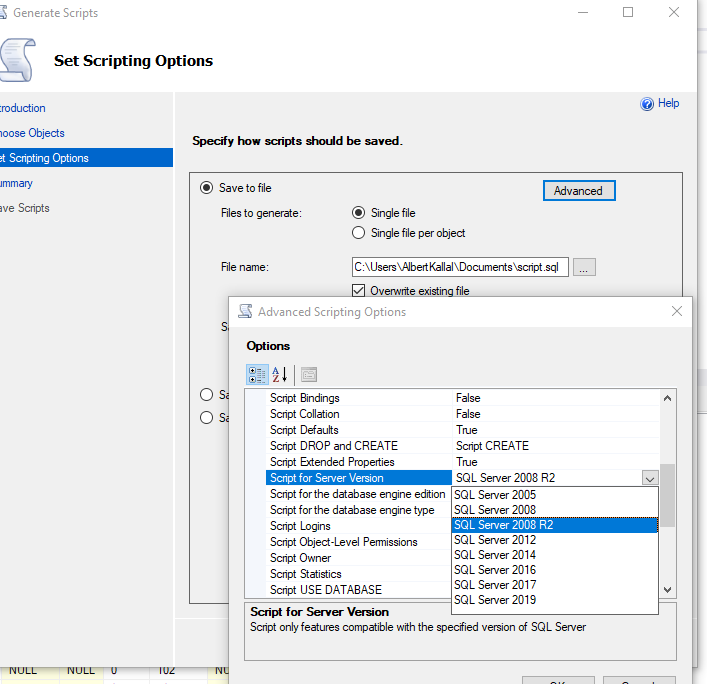Click the Categorized view icon in Options toolbar
The width and height of the screenshot is (707, 684).
click(257, 375)
